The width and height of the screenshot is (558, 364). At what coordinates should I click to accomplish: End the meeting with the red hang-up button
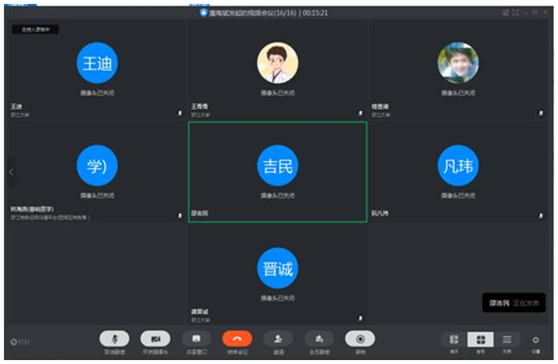click(237, 339)
